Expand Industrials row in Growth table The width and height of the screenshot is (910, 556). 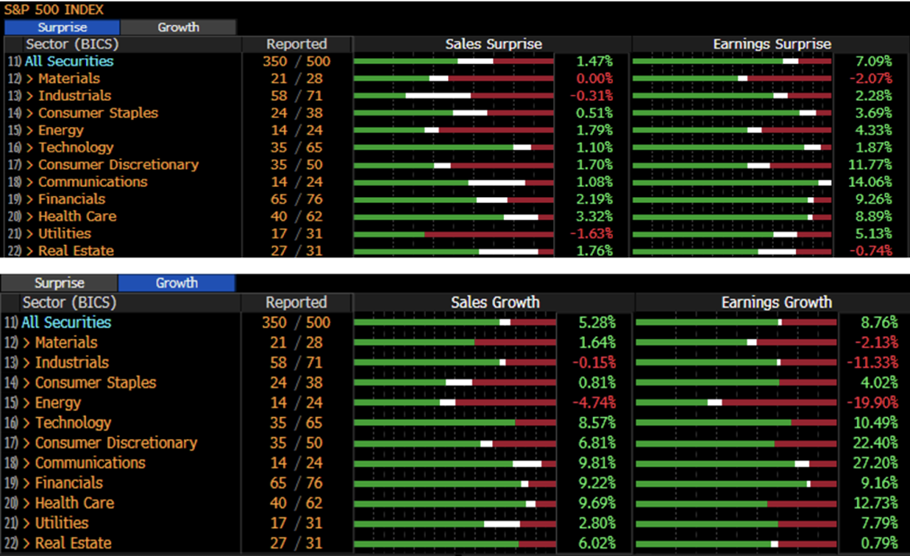(x=27, y=363)
